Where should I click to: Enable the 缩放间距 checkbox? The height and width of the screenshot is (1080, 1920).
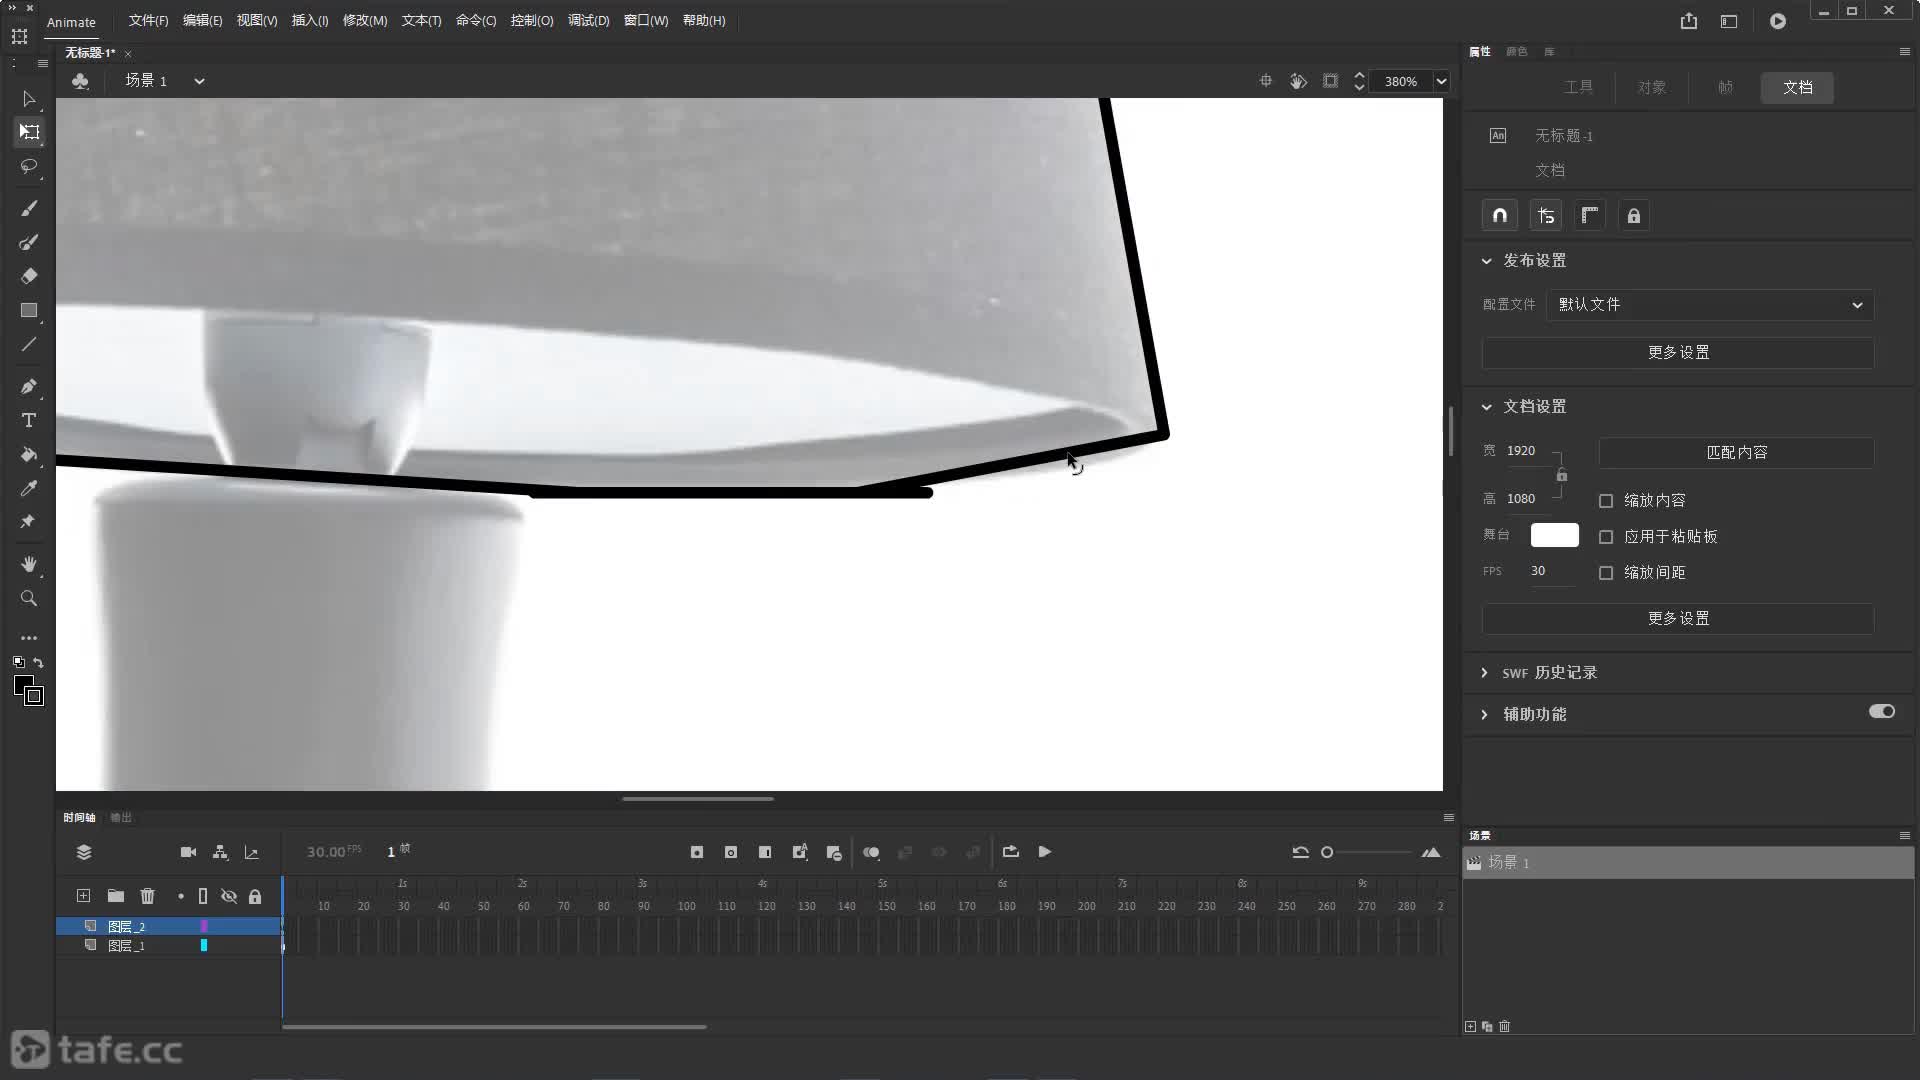coord(1606,573)
